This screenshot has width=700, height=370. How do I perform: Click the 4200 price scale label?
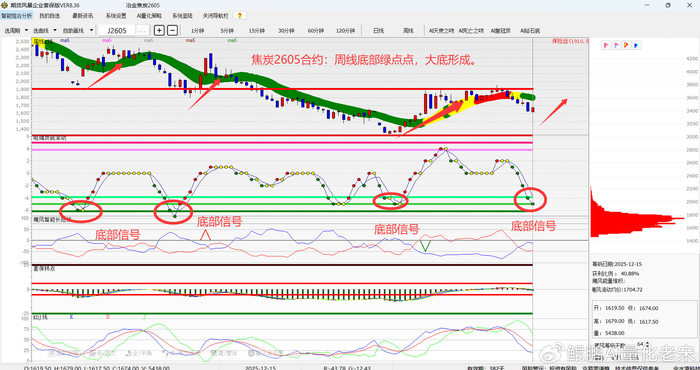pos(692,58)
